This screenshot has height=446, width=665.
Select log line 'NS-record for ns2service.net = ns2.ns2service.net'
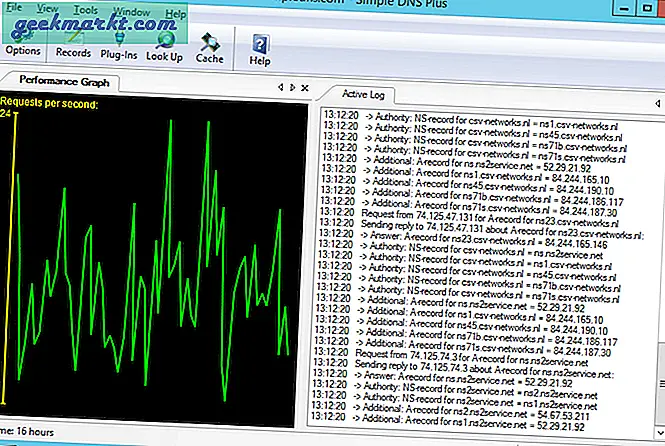click(454, 390)
